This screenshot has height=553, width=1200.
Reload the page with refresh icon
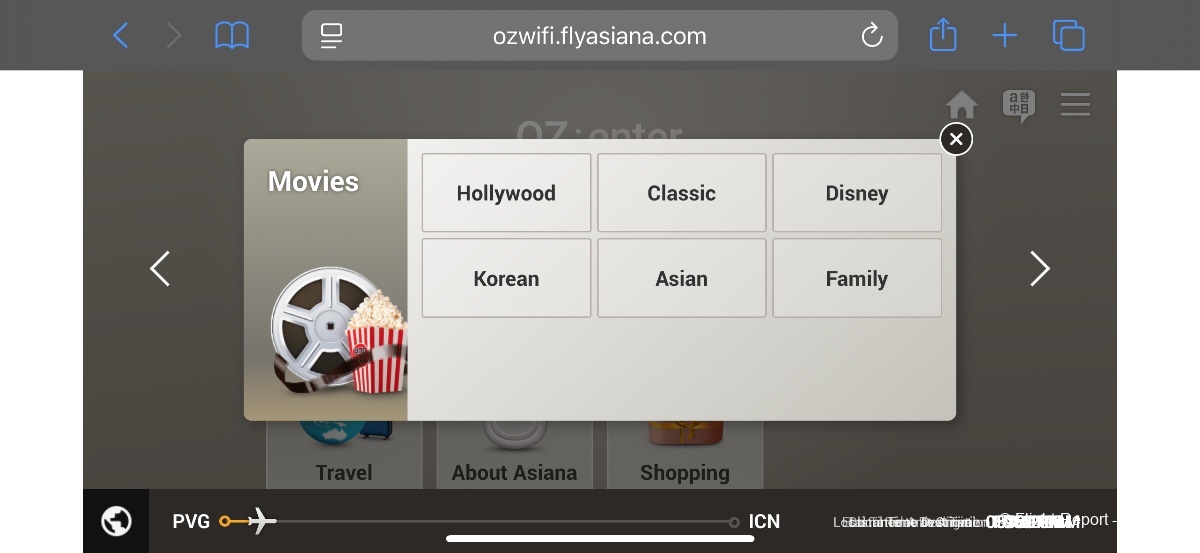[x=872, y=36]
